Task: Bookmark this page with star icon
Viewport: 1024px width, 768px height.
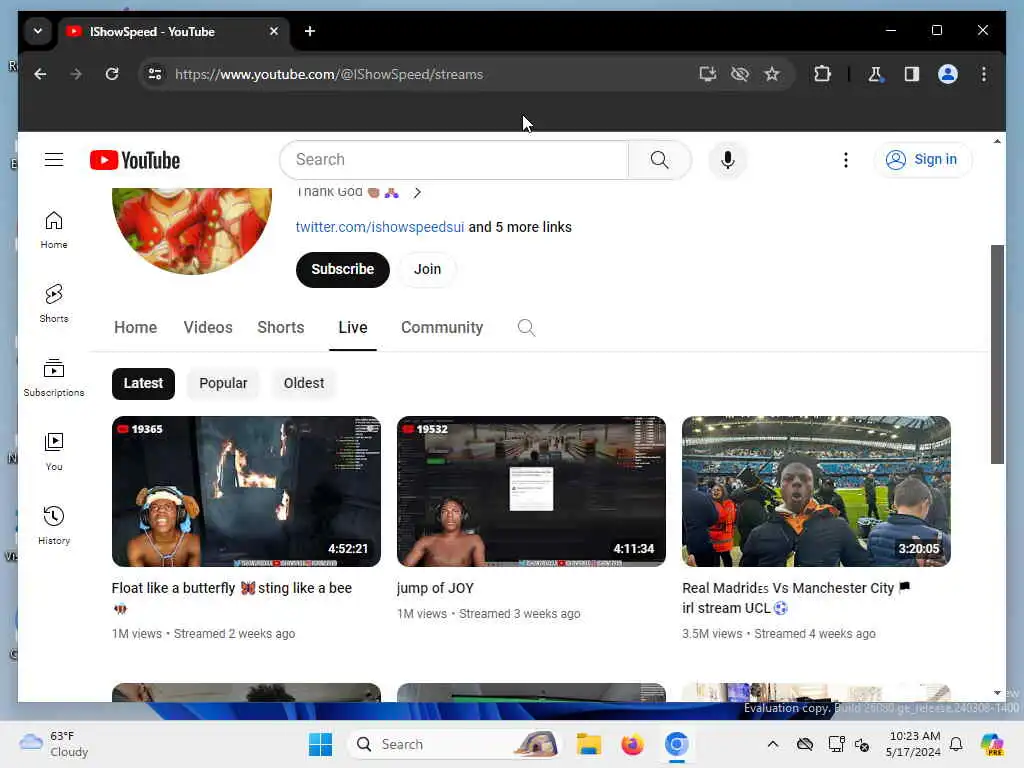Action: [x=772, y=74]
